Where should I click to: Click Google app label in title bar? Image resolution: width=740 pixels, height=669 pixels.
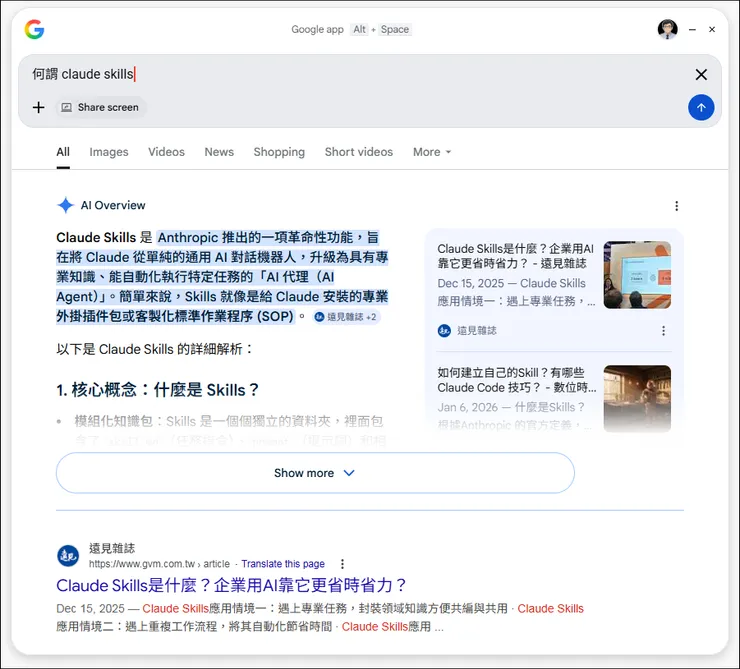(317, 29)
